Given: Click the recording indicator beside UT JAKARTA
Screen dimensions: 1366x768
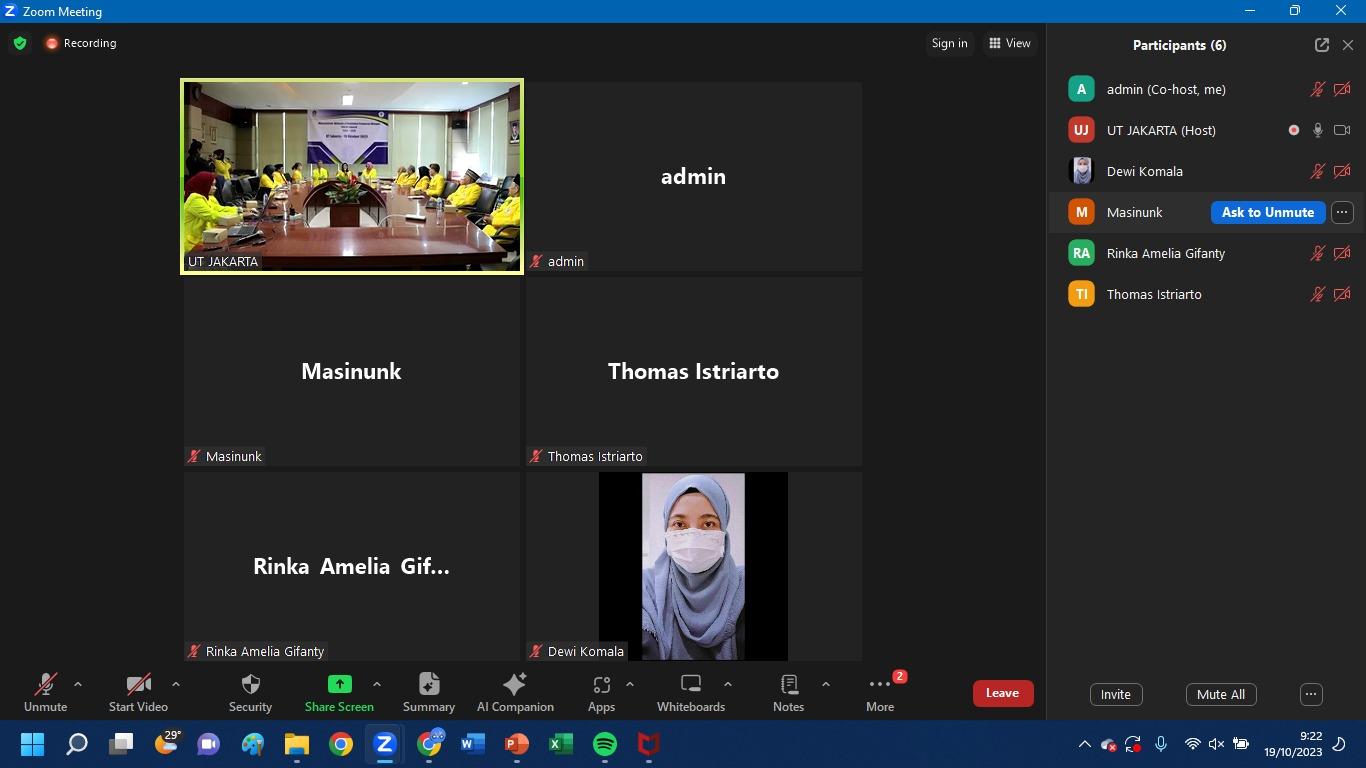Looking at the screenshot, I should click(x=1294, y=130).
